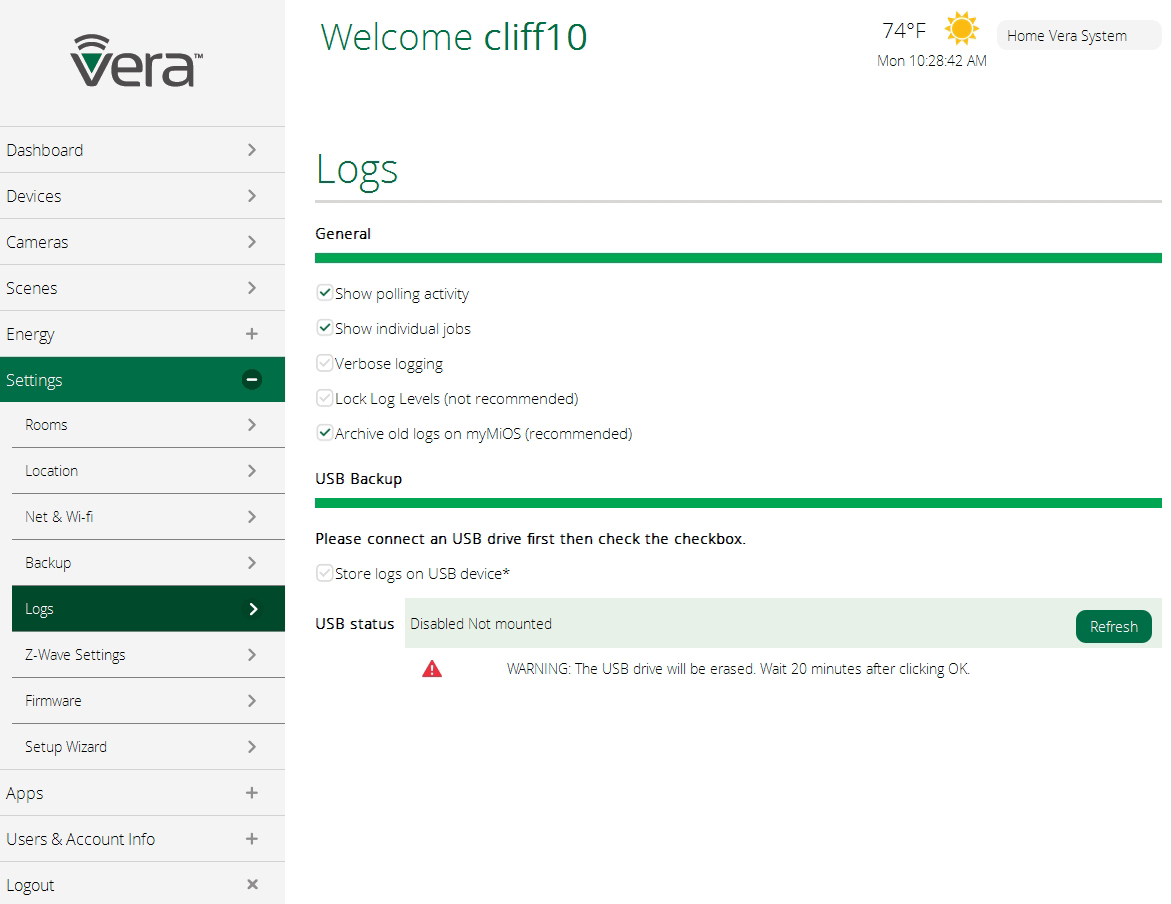Viewport: 1171px width, 904px height.
Task: Click the Rooms chevron arrow
Action: (252, 424)
